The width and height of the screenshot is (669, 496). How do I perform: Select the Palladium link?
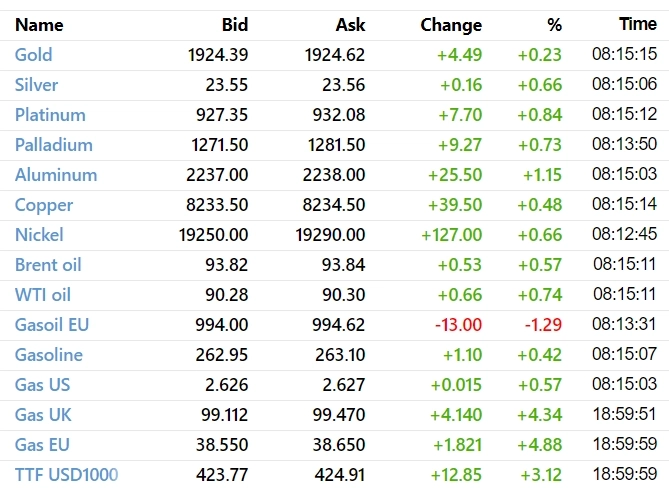pyautogui.click(x=53, y=145)
